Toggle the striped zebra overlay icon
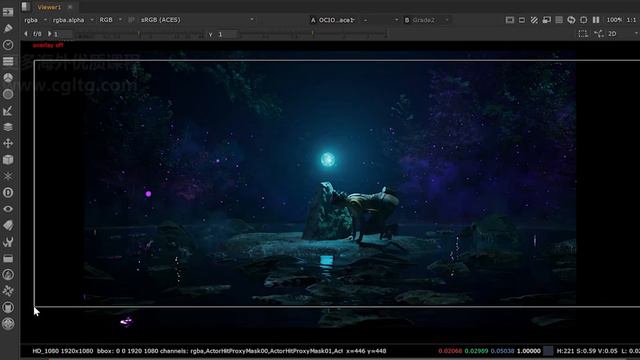This screenshot has height=360, width=640. (x=534, y=20)
